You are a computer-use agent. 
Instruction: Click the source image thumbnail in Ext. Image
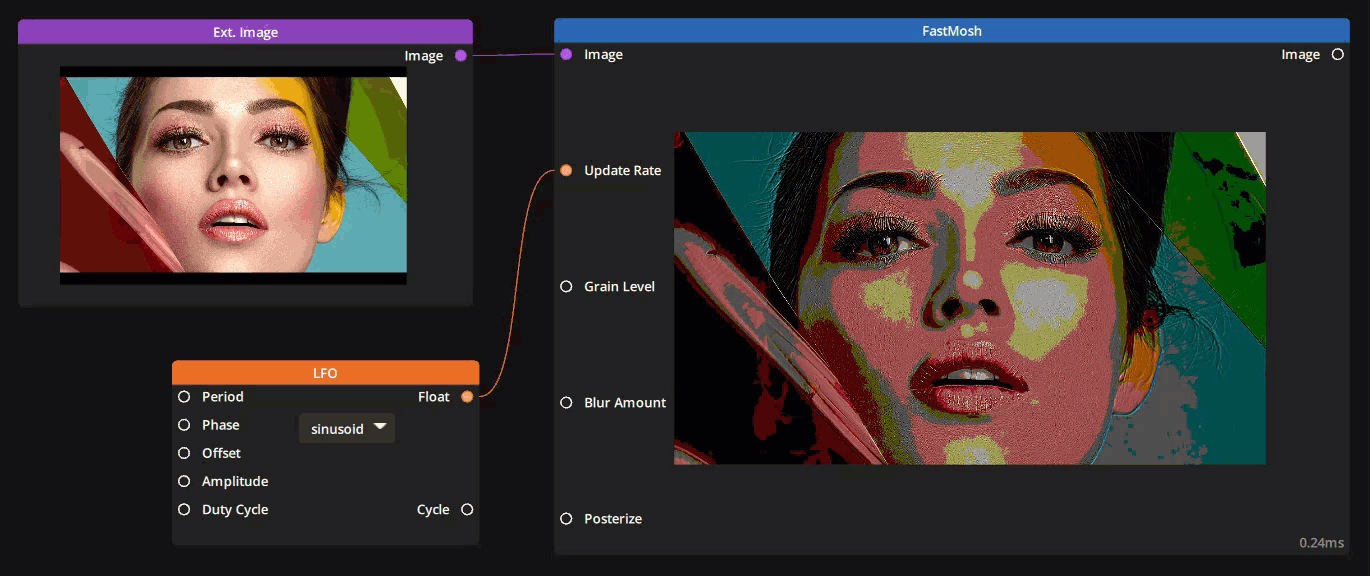pos(233,176)
